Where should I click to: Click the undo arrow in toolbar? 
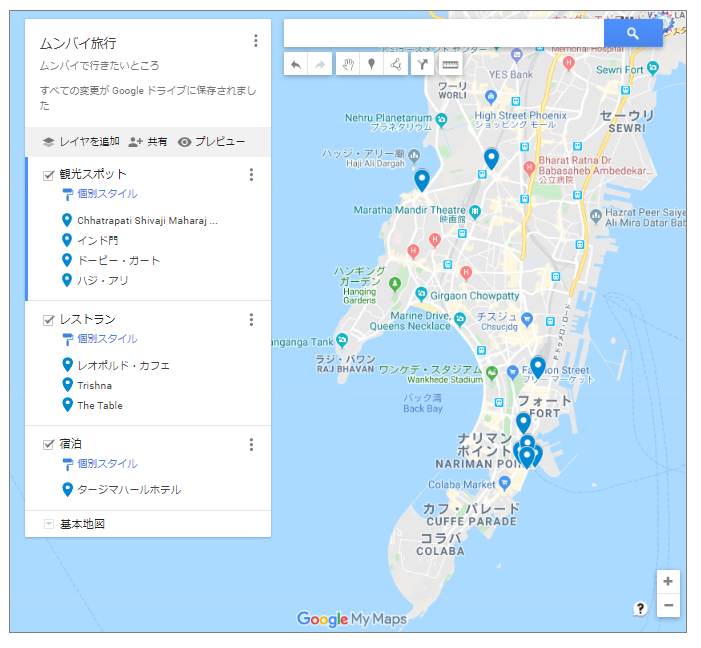(x=296, y=65)
